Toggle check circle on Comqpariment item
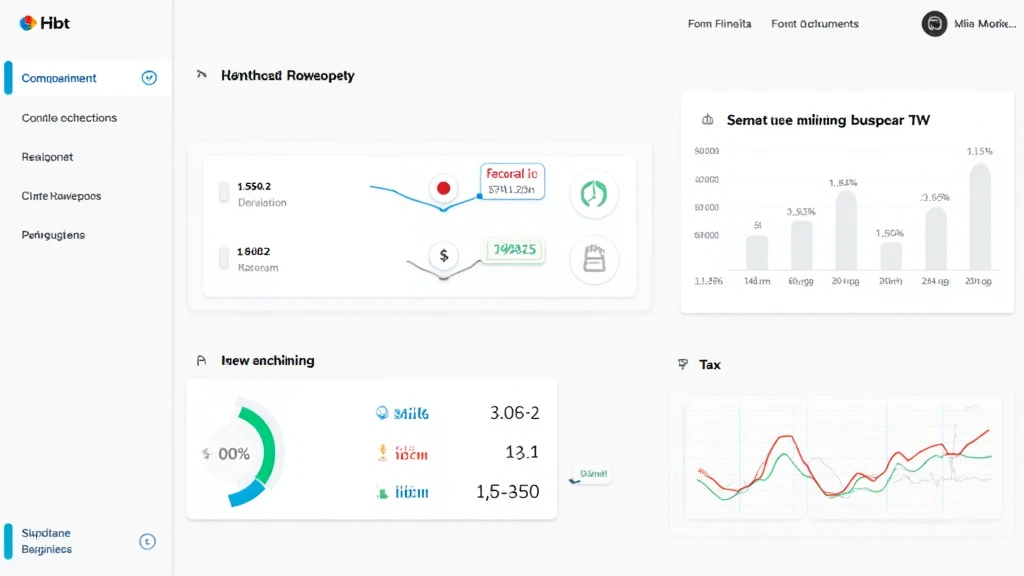Screen dimensions: 1024x576 [x=149, y=78]
